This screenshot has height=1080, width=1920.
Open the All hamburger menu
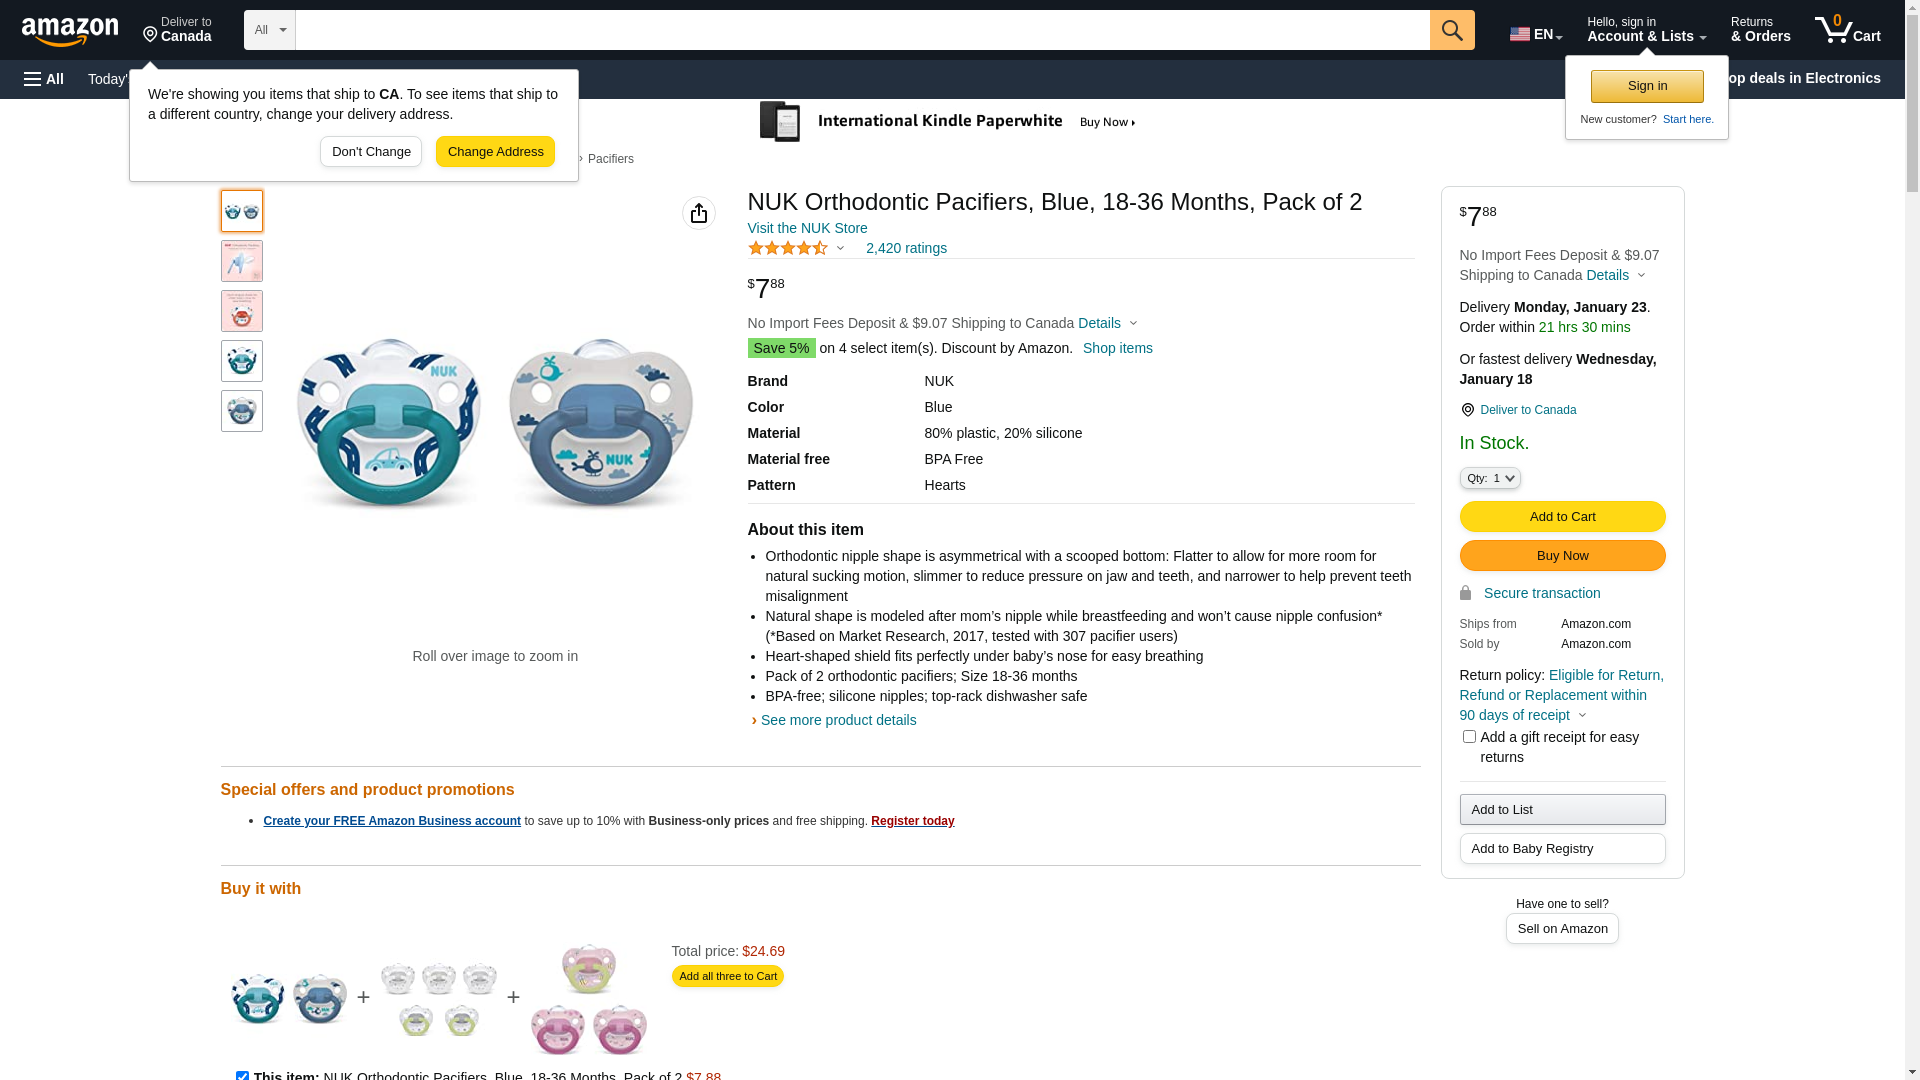44,79
